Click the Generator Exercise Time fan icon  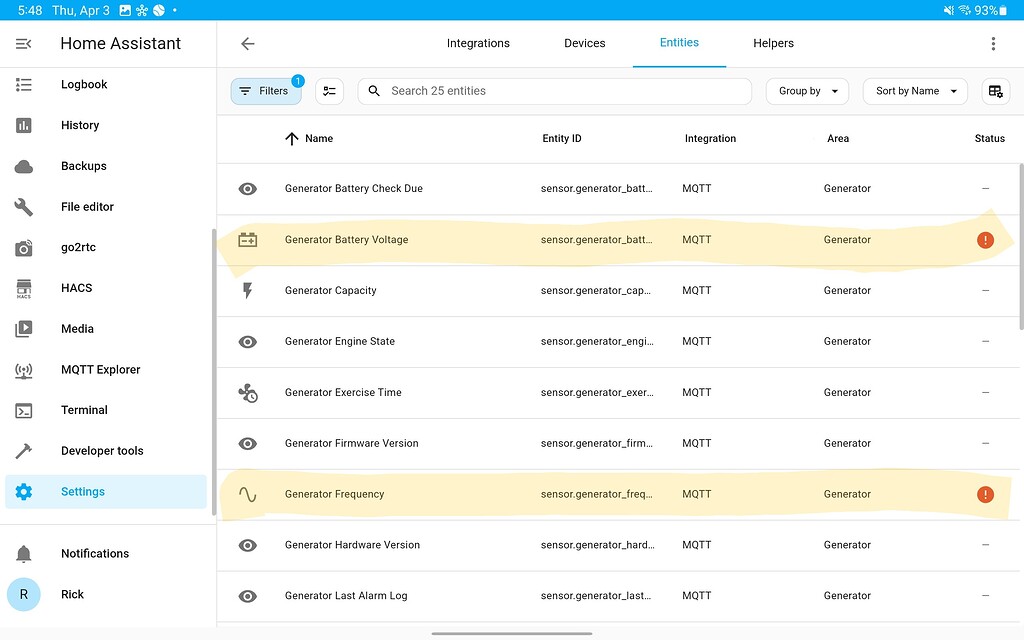point(247,392)
